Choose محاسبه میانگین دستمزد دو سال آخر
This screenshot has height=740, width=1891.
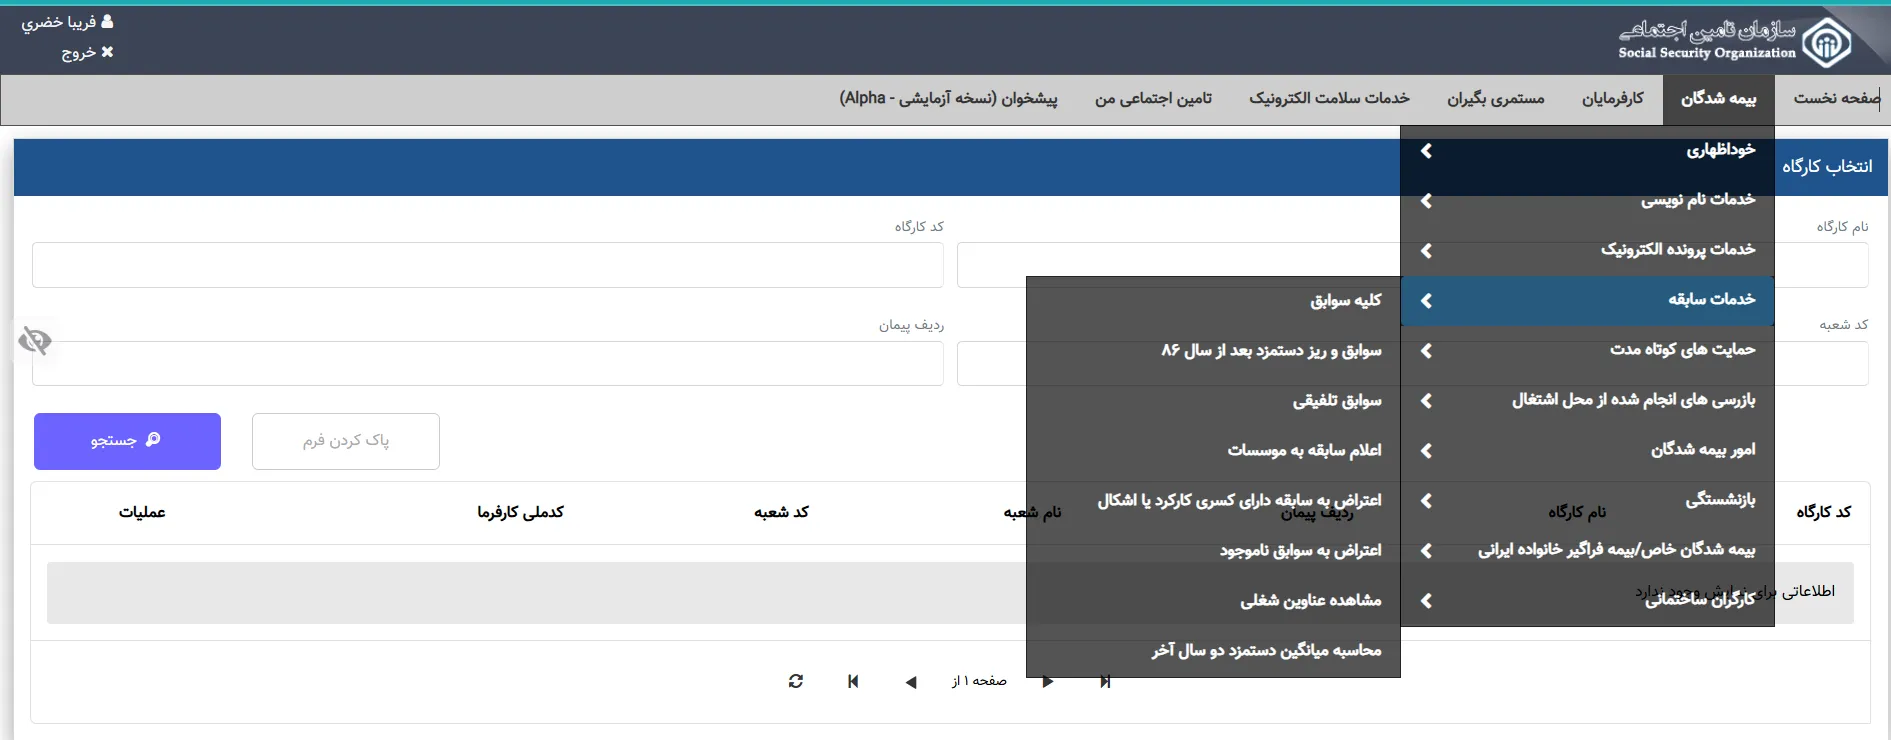1213,651
